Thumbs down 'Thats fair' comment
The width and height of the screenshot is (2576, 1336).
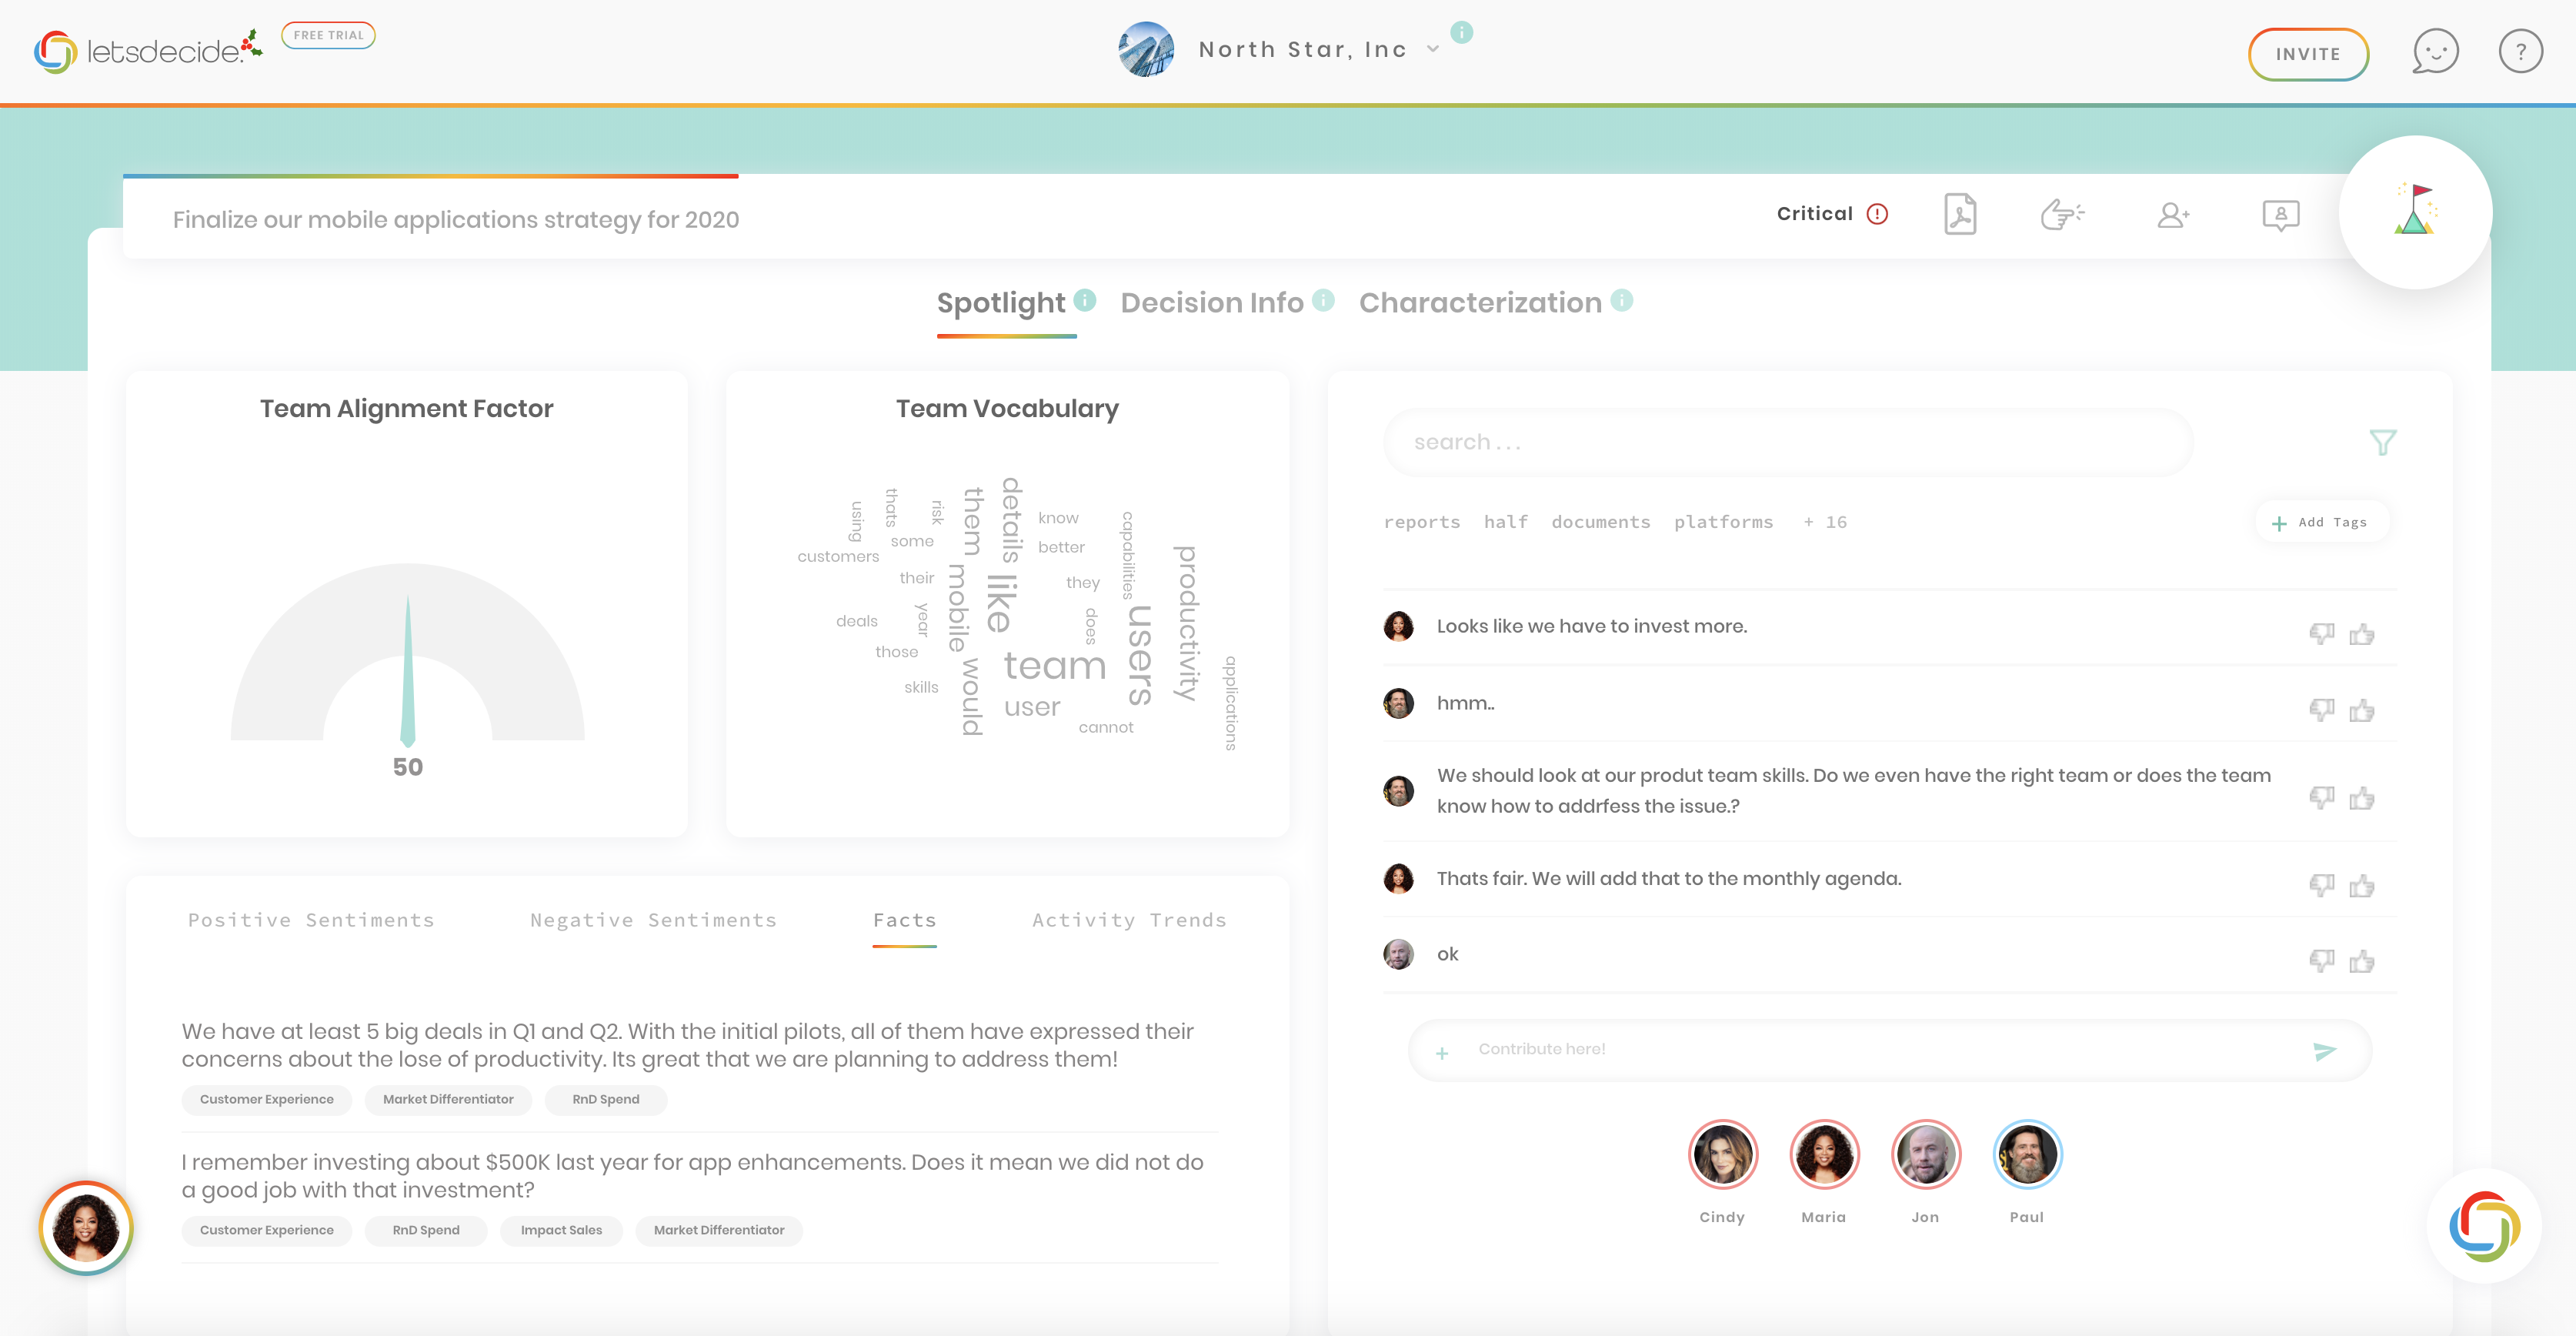(2321, 886)
